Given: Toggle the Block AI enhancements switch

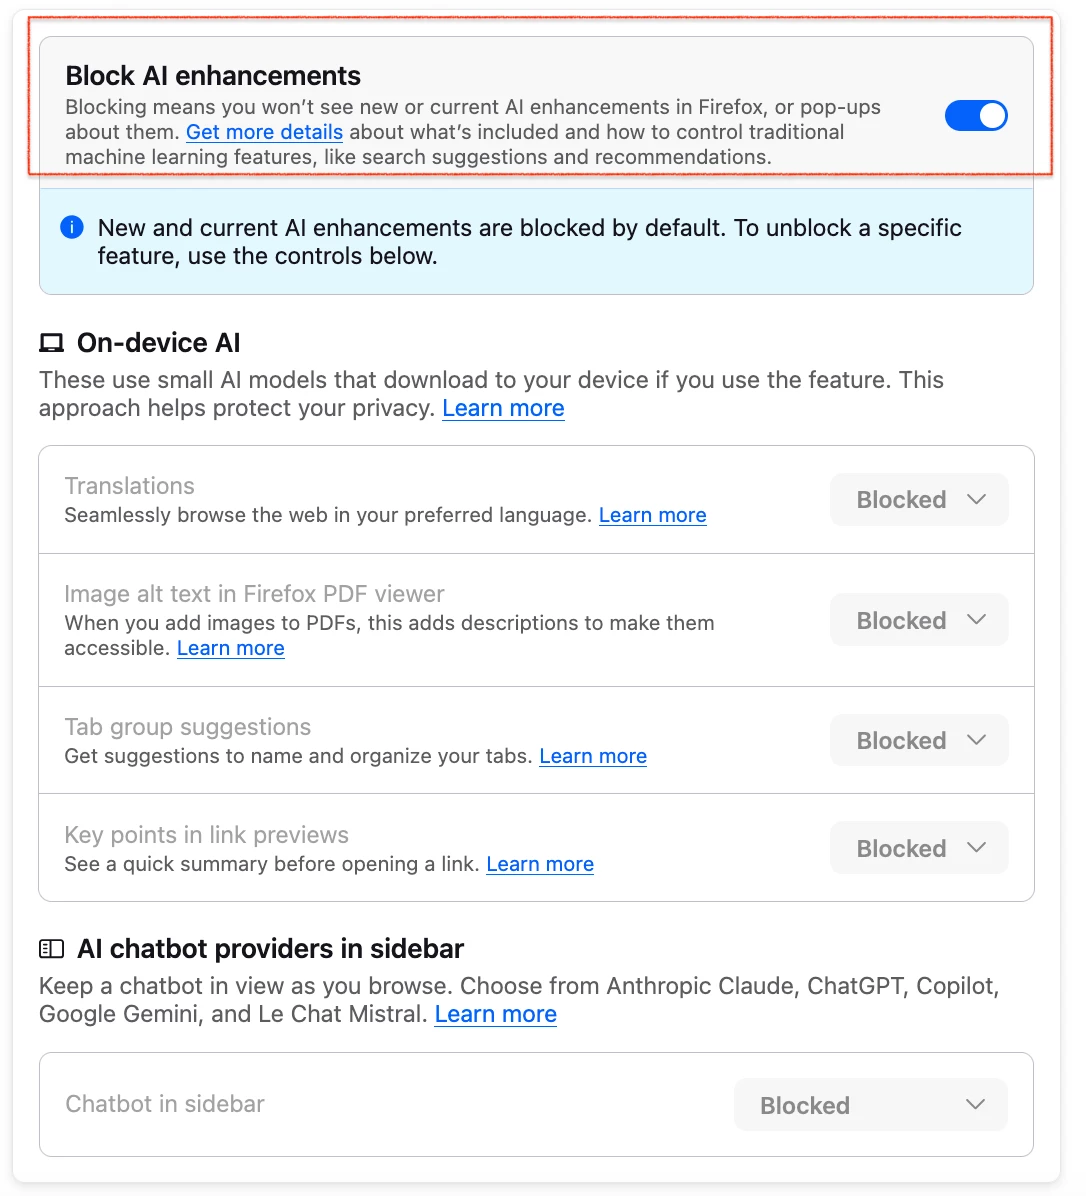Looking at the screenshot, I should coord(975,116).
